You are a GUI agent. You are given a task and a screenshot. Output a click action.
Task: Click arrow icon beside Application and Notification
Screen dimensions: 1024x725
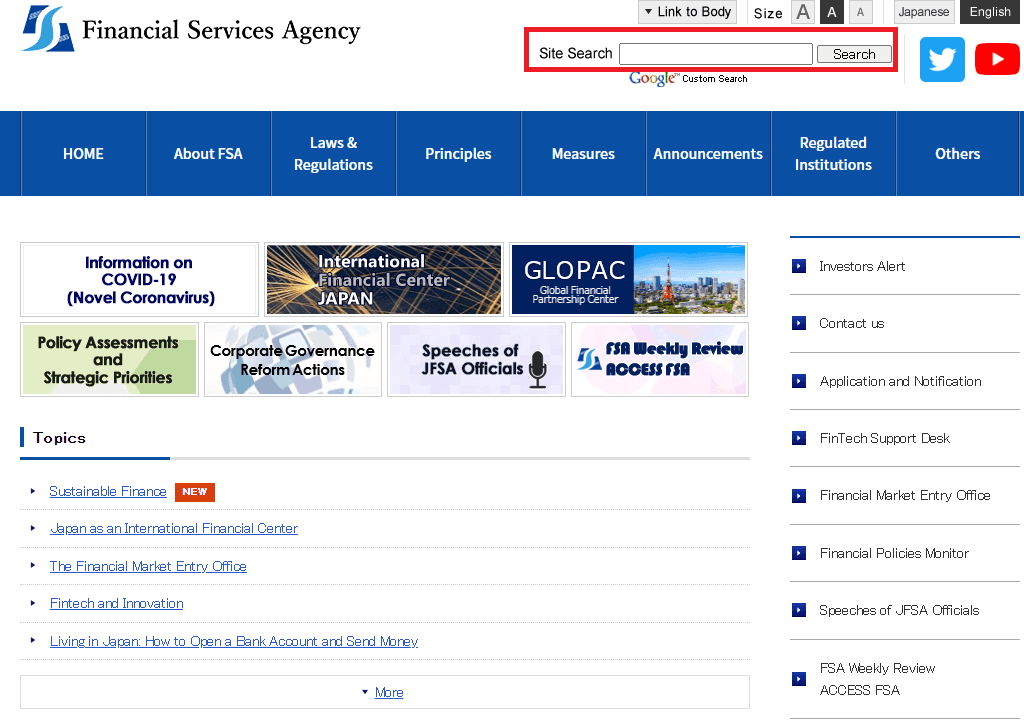(x=799, y=381)
